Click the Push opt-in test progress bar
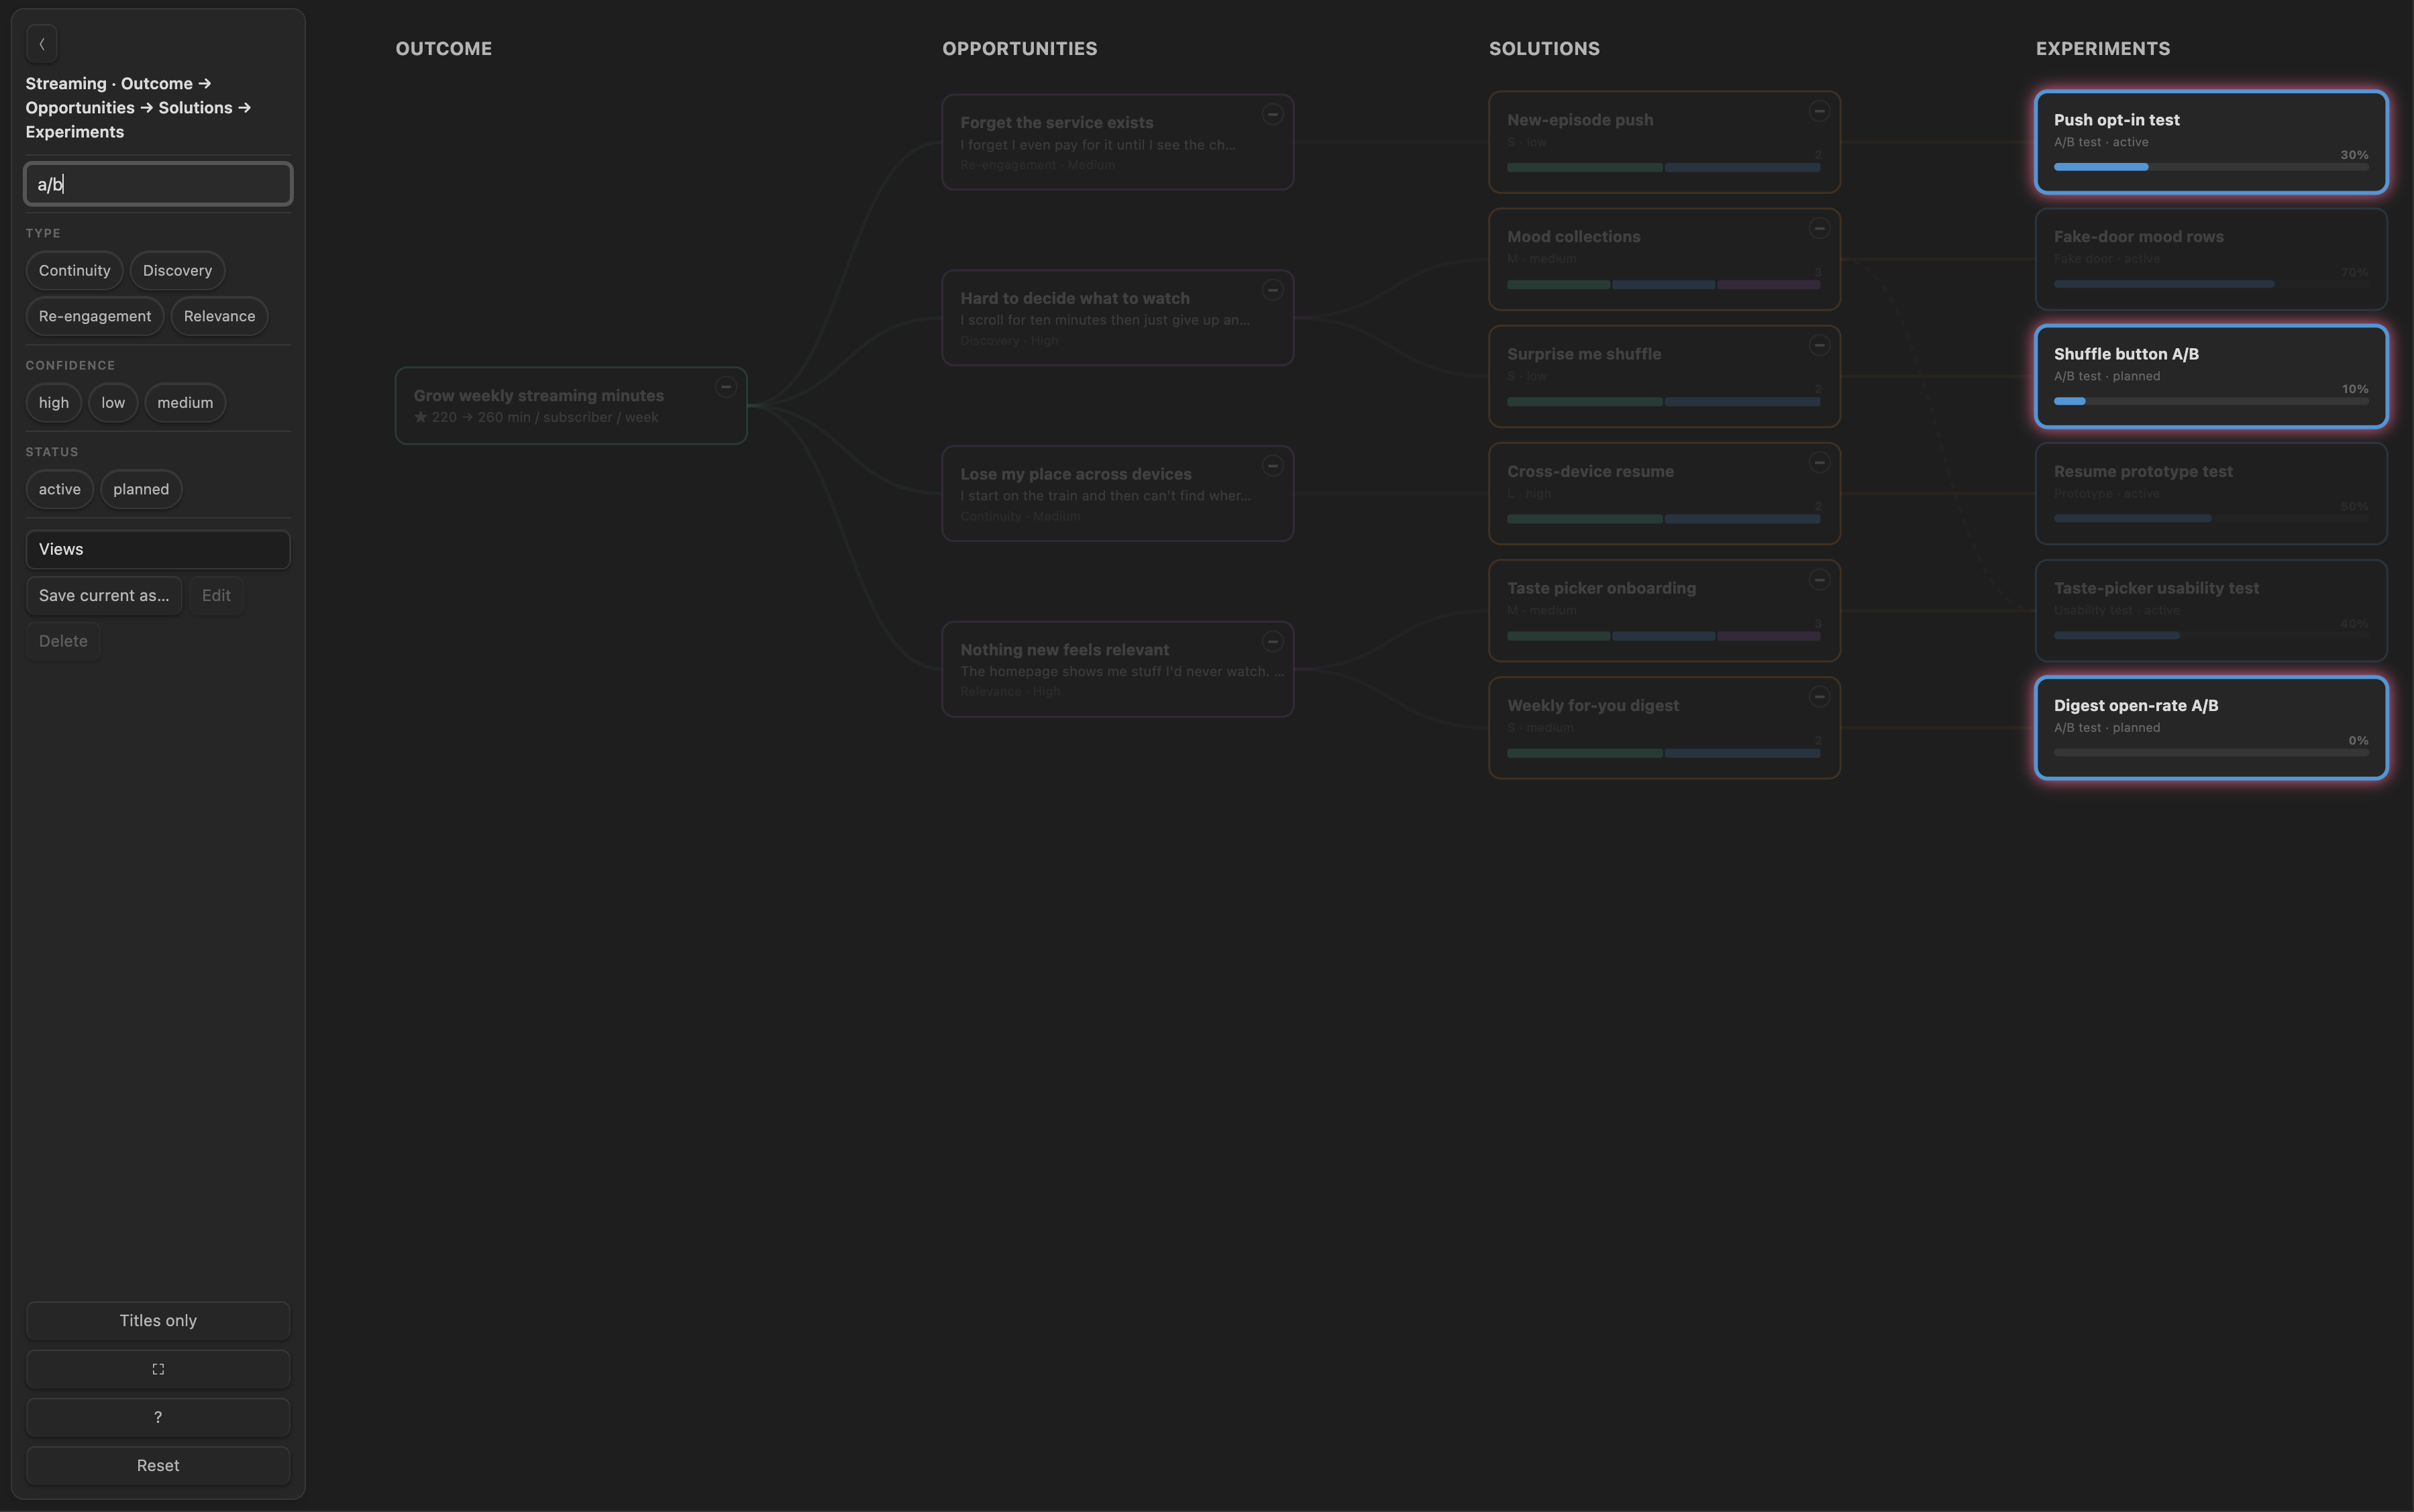Viewport: 2414px width, 1512px height. pos(2211,167)
